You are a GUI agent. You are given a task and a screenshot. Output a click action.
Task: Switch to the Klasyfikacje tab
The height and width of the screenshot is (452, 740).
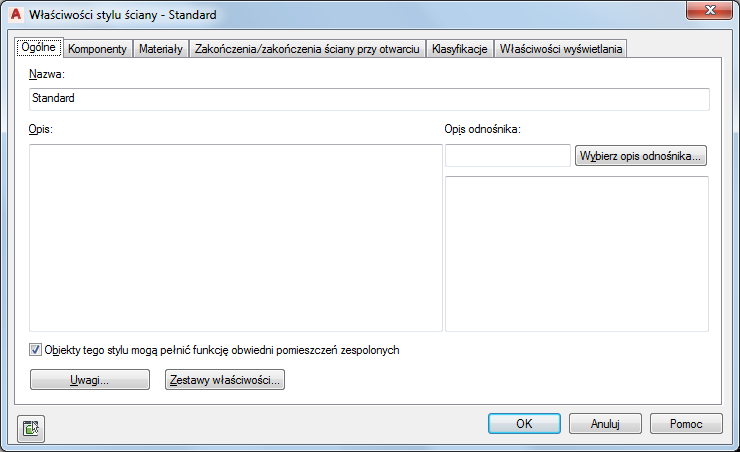459,49
